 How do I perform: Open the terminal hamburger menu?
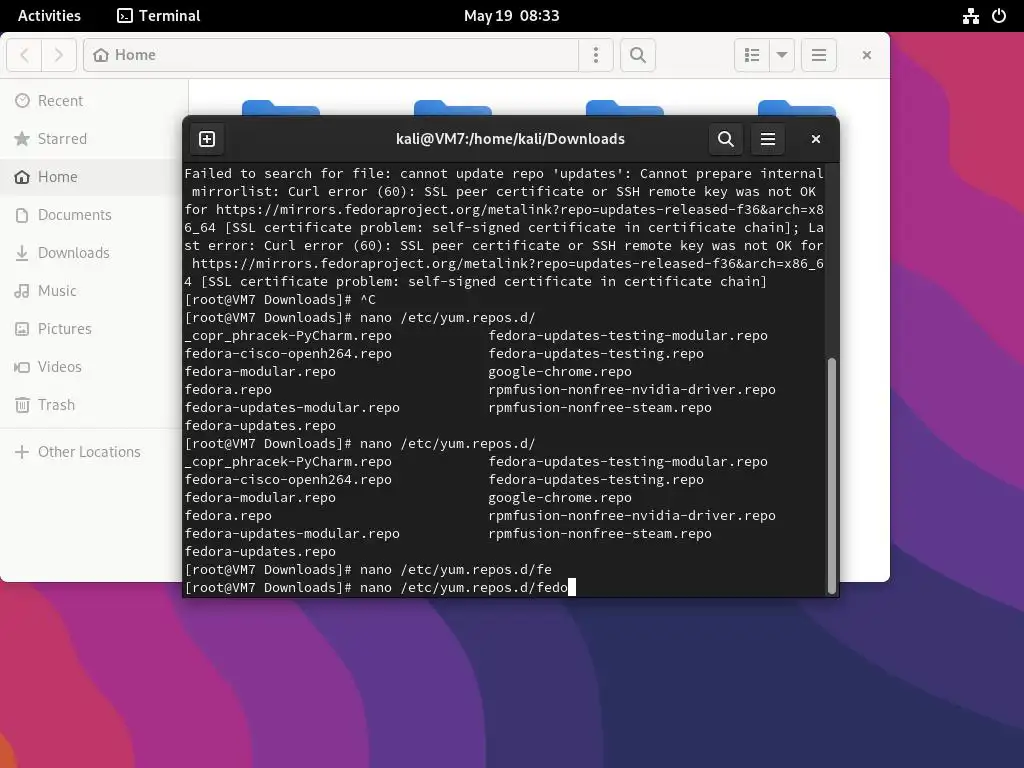(768, 139)
